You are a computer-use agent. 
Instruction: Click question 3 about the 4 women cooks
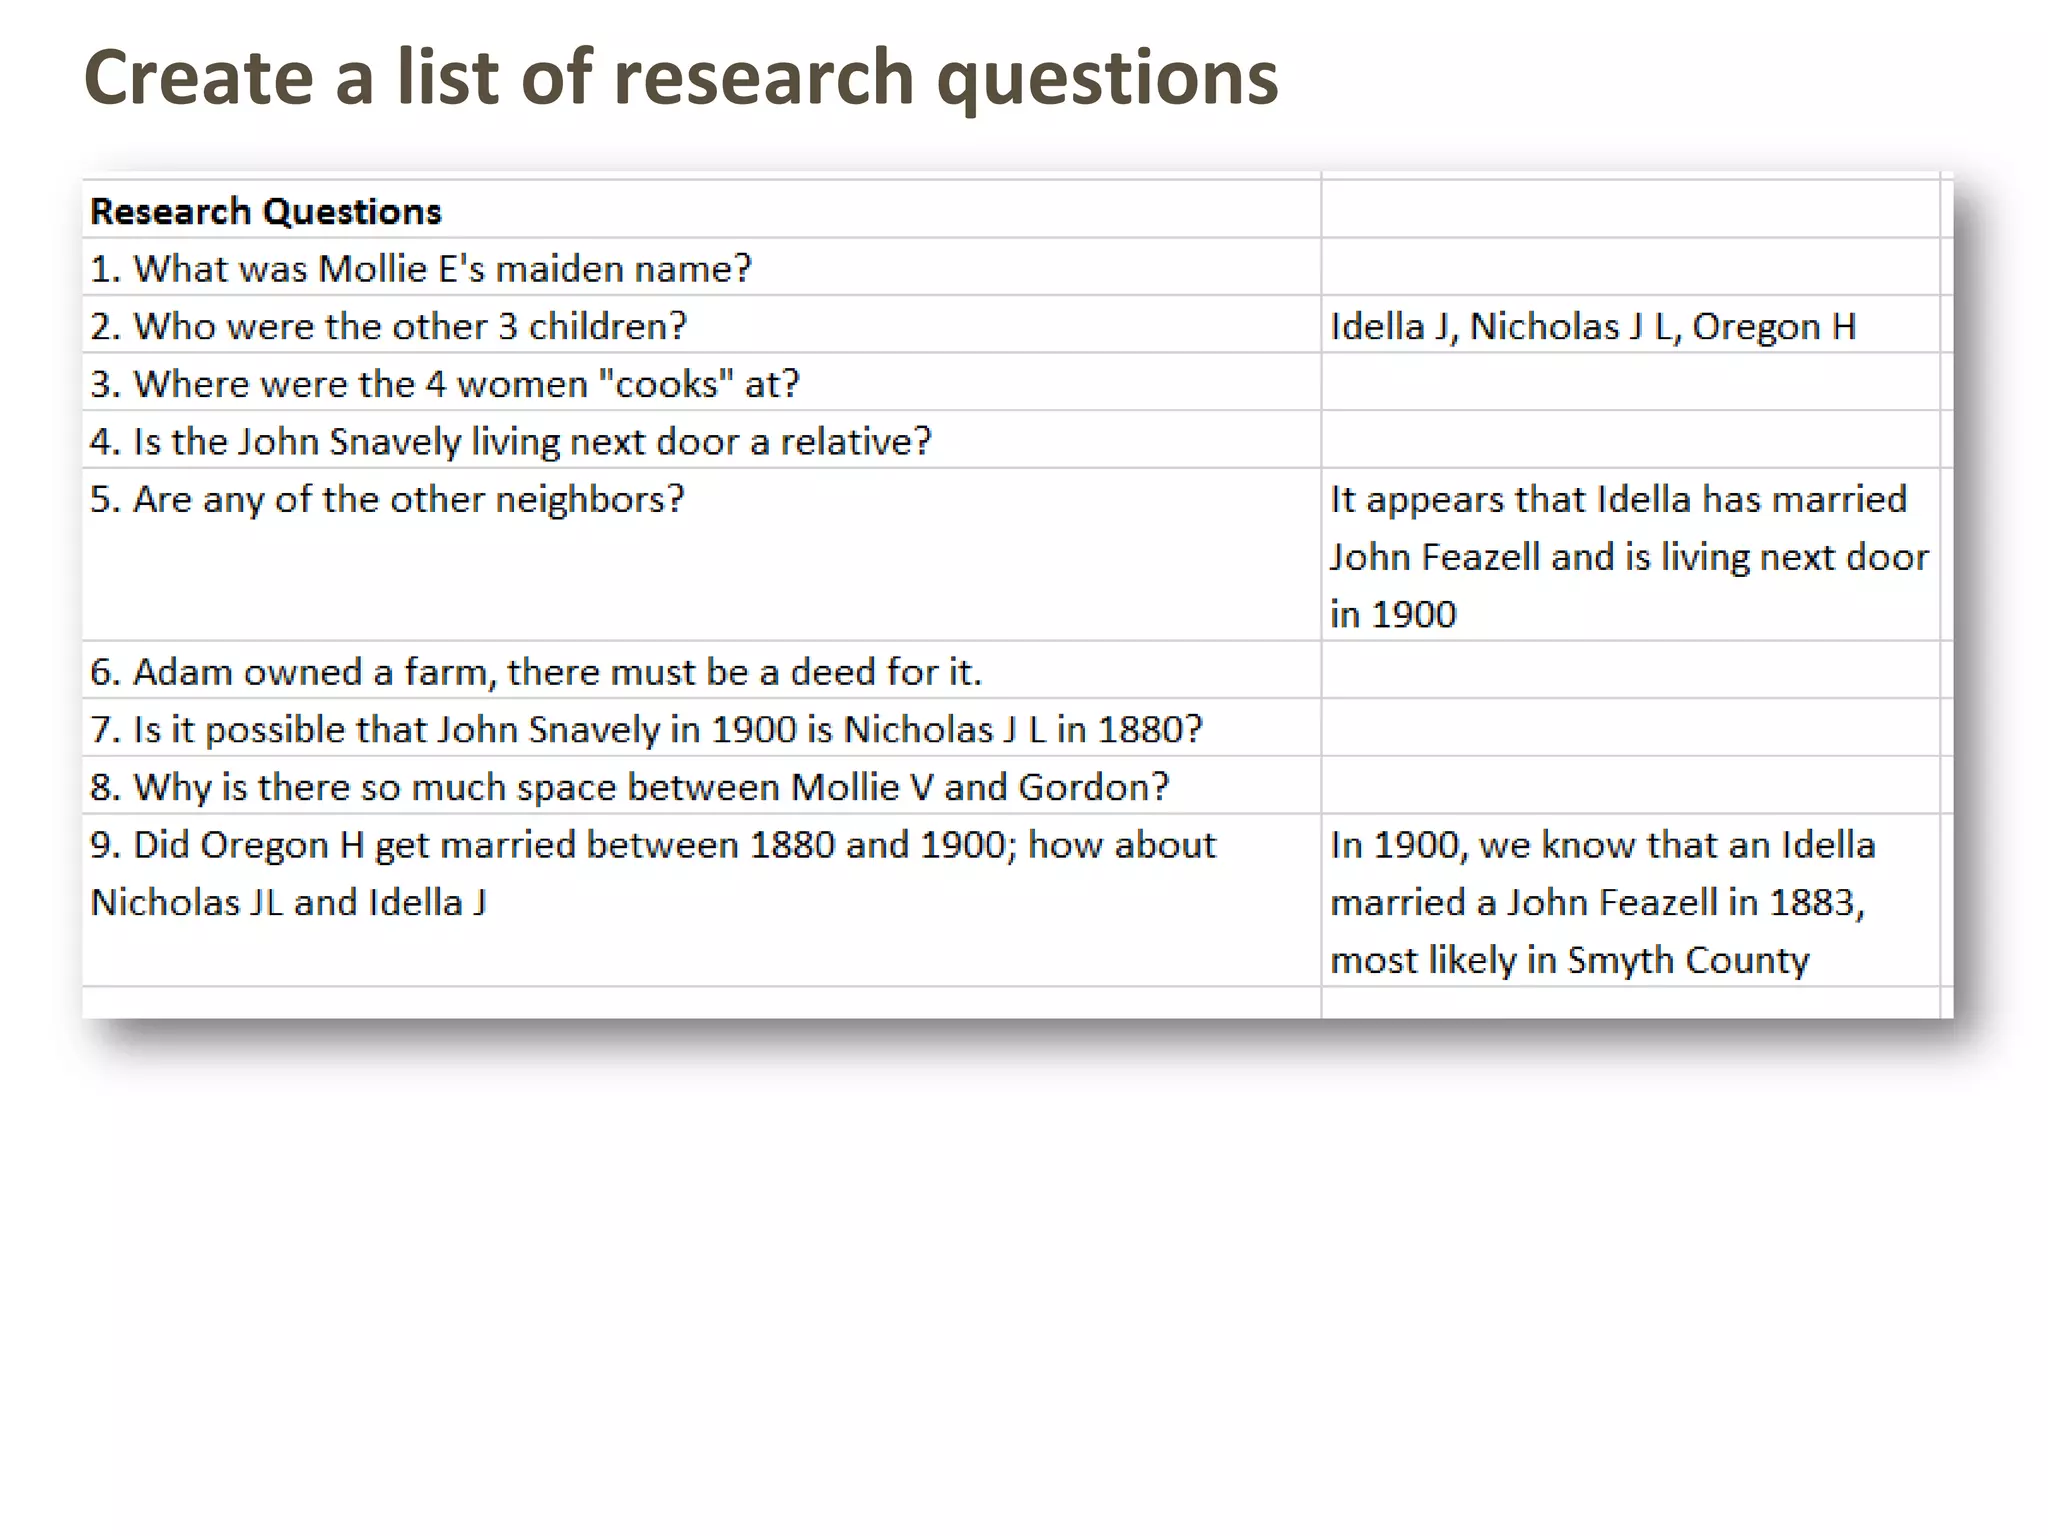pyautogui.click(x=702, y=382)
